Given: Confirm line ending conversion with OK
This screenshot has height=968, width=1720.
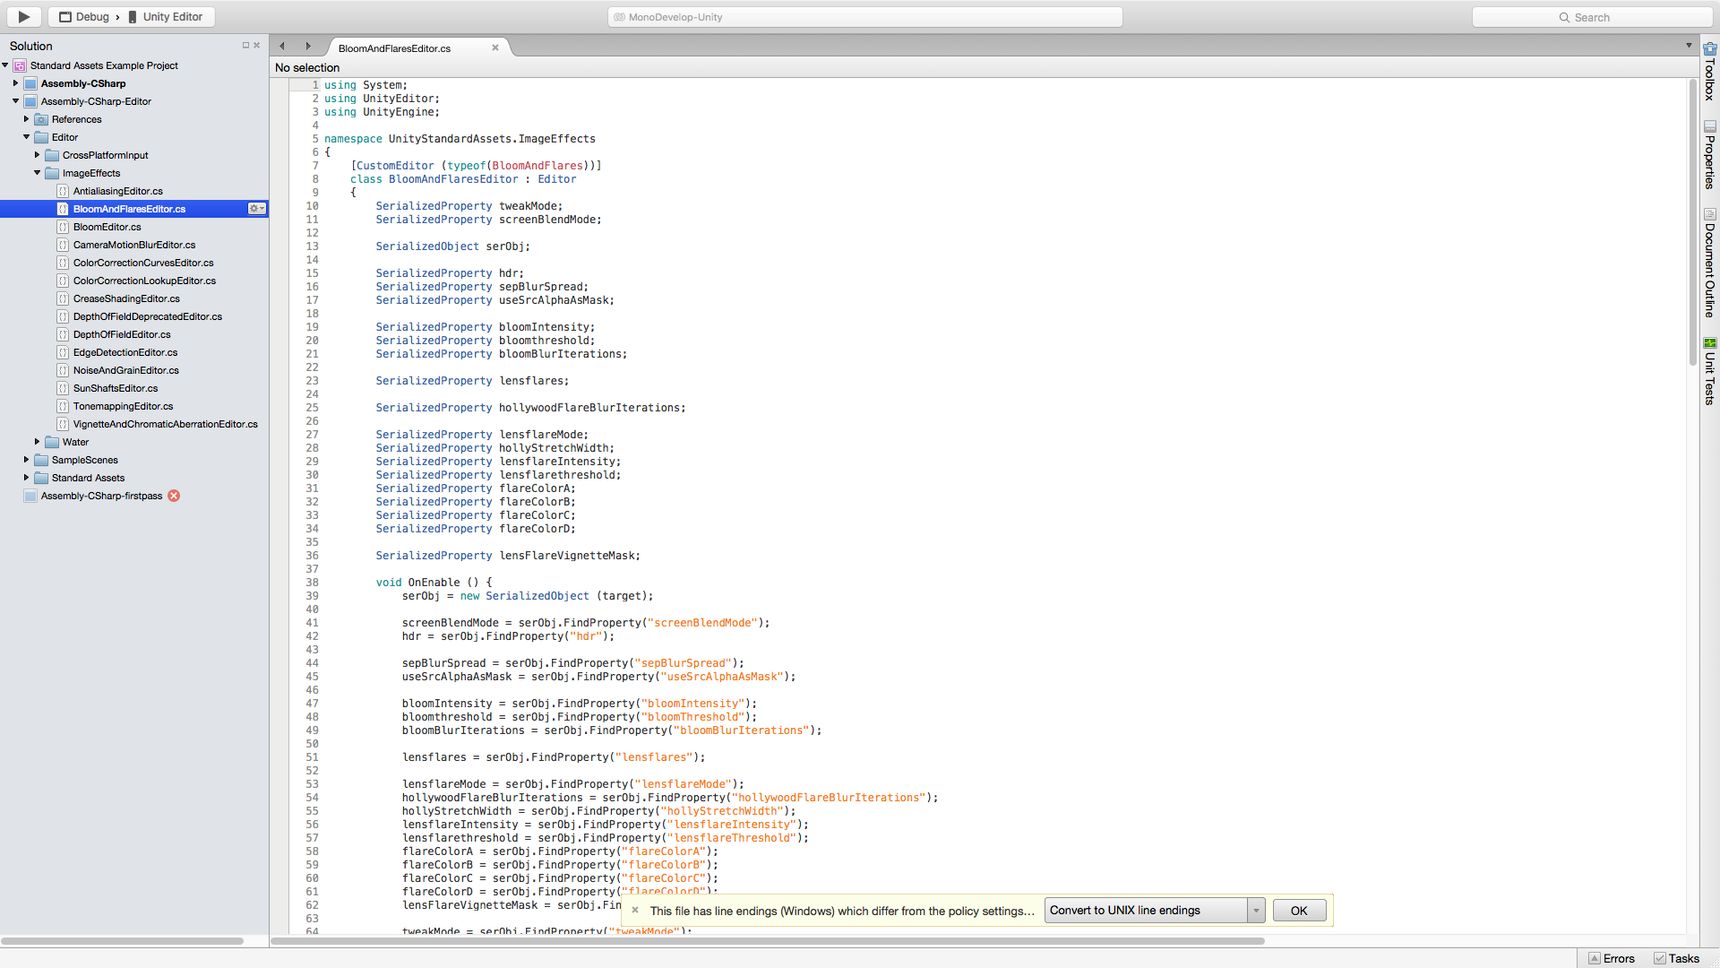Looking at the screenshot, I should (1299, 910).
